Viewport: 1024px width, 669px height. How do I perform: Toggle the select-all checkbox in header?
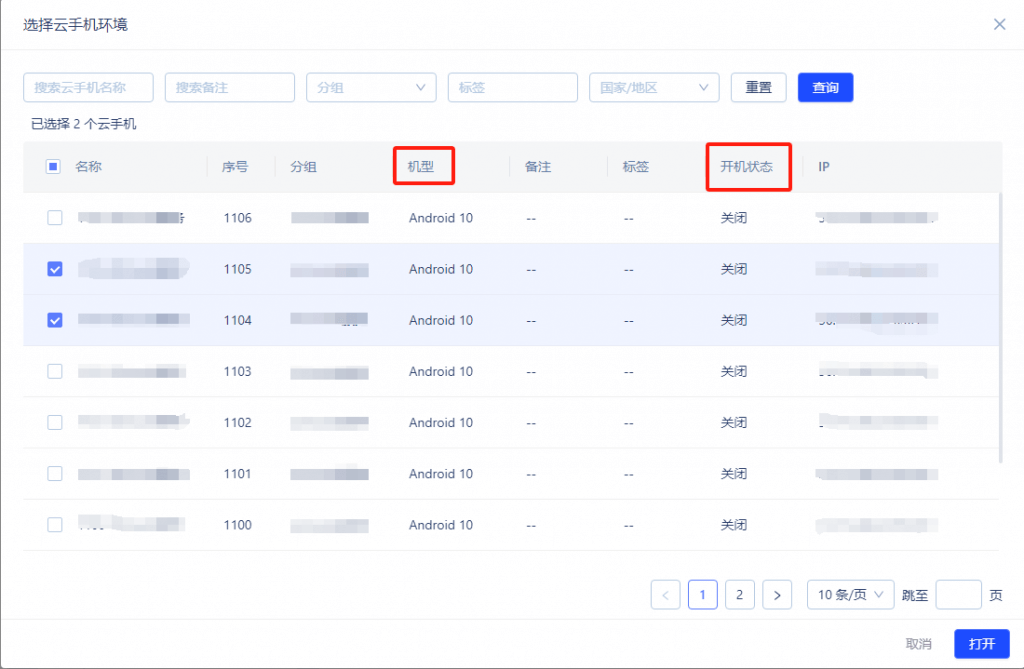[54, 167]
